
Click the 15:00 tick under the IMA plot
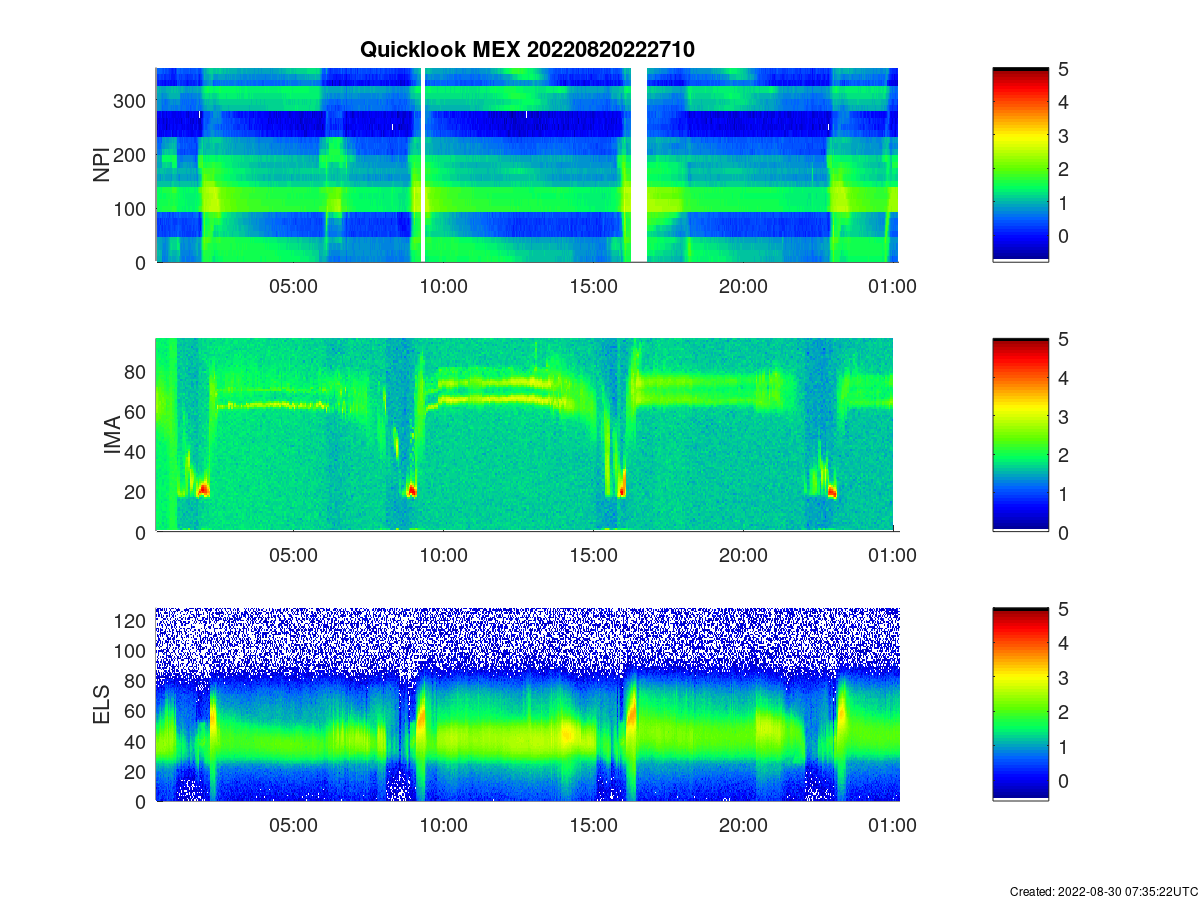[x=593, y=556]
